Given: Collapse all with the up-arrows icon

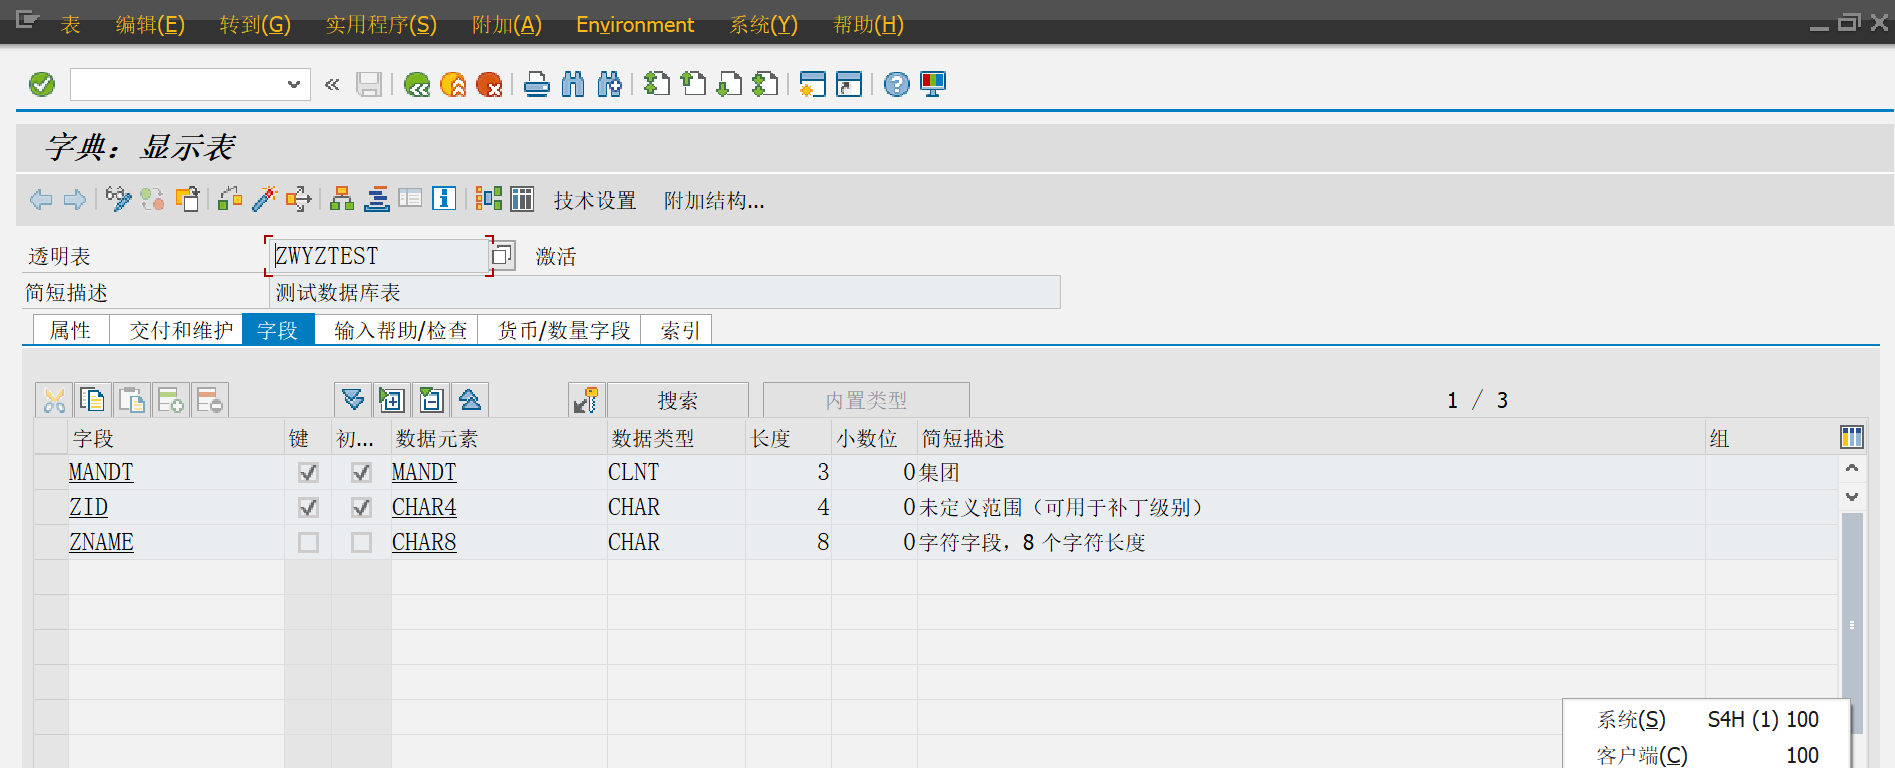Looking at the screenshot, I should [x=470, y=400].
